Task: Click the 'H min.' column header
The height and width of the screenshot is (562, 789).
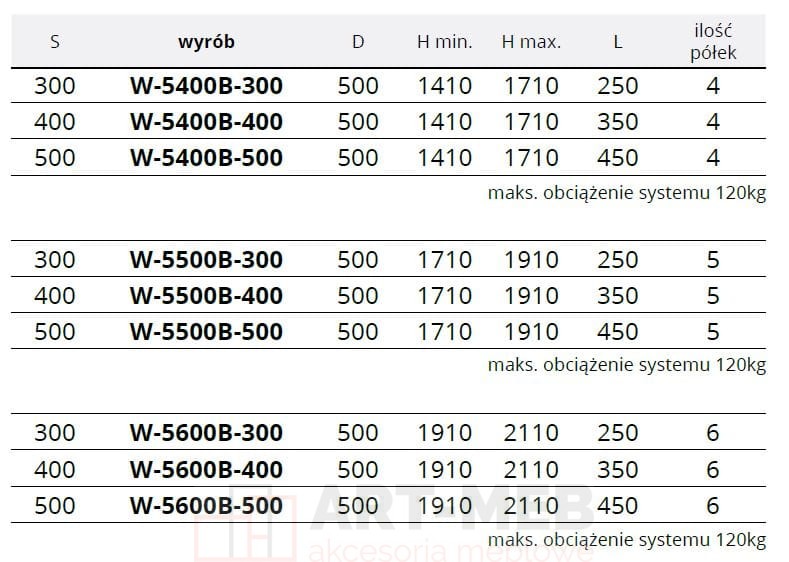Action: coord(444,42)
